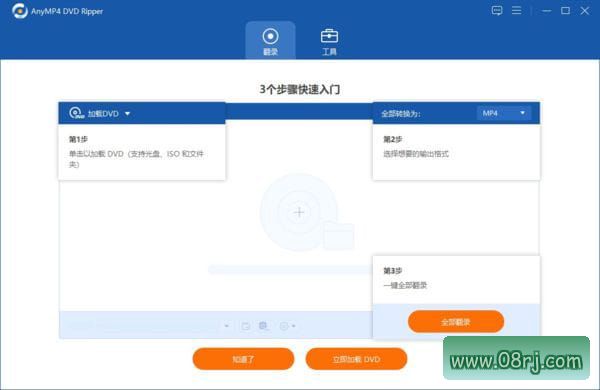Click the 一键全部翻录 description text
The image size is (600, 390).
(405, 286)
